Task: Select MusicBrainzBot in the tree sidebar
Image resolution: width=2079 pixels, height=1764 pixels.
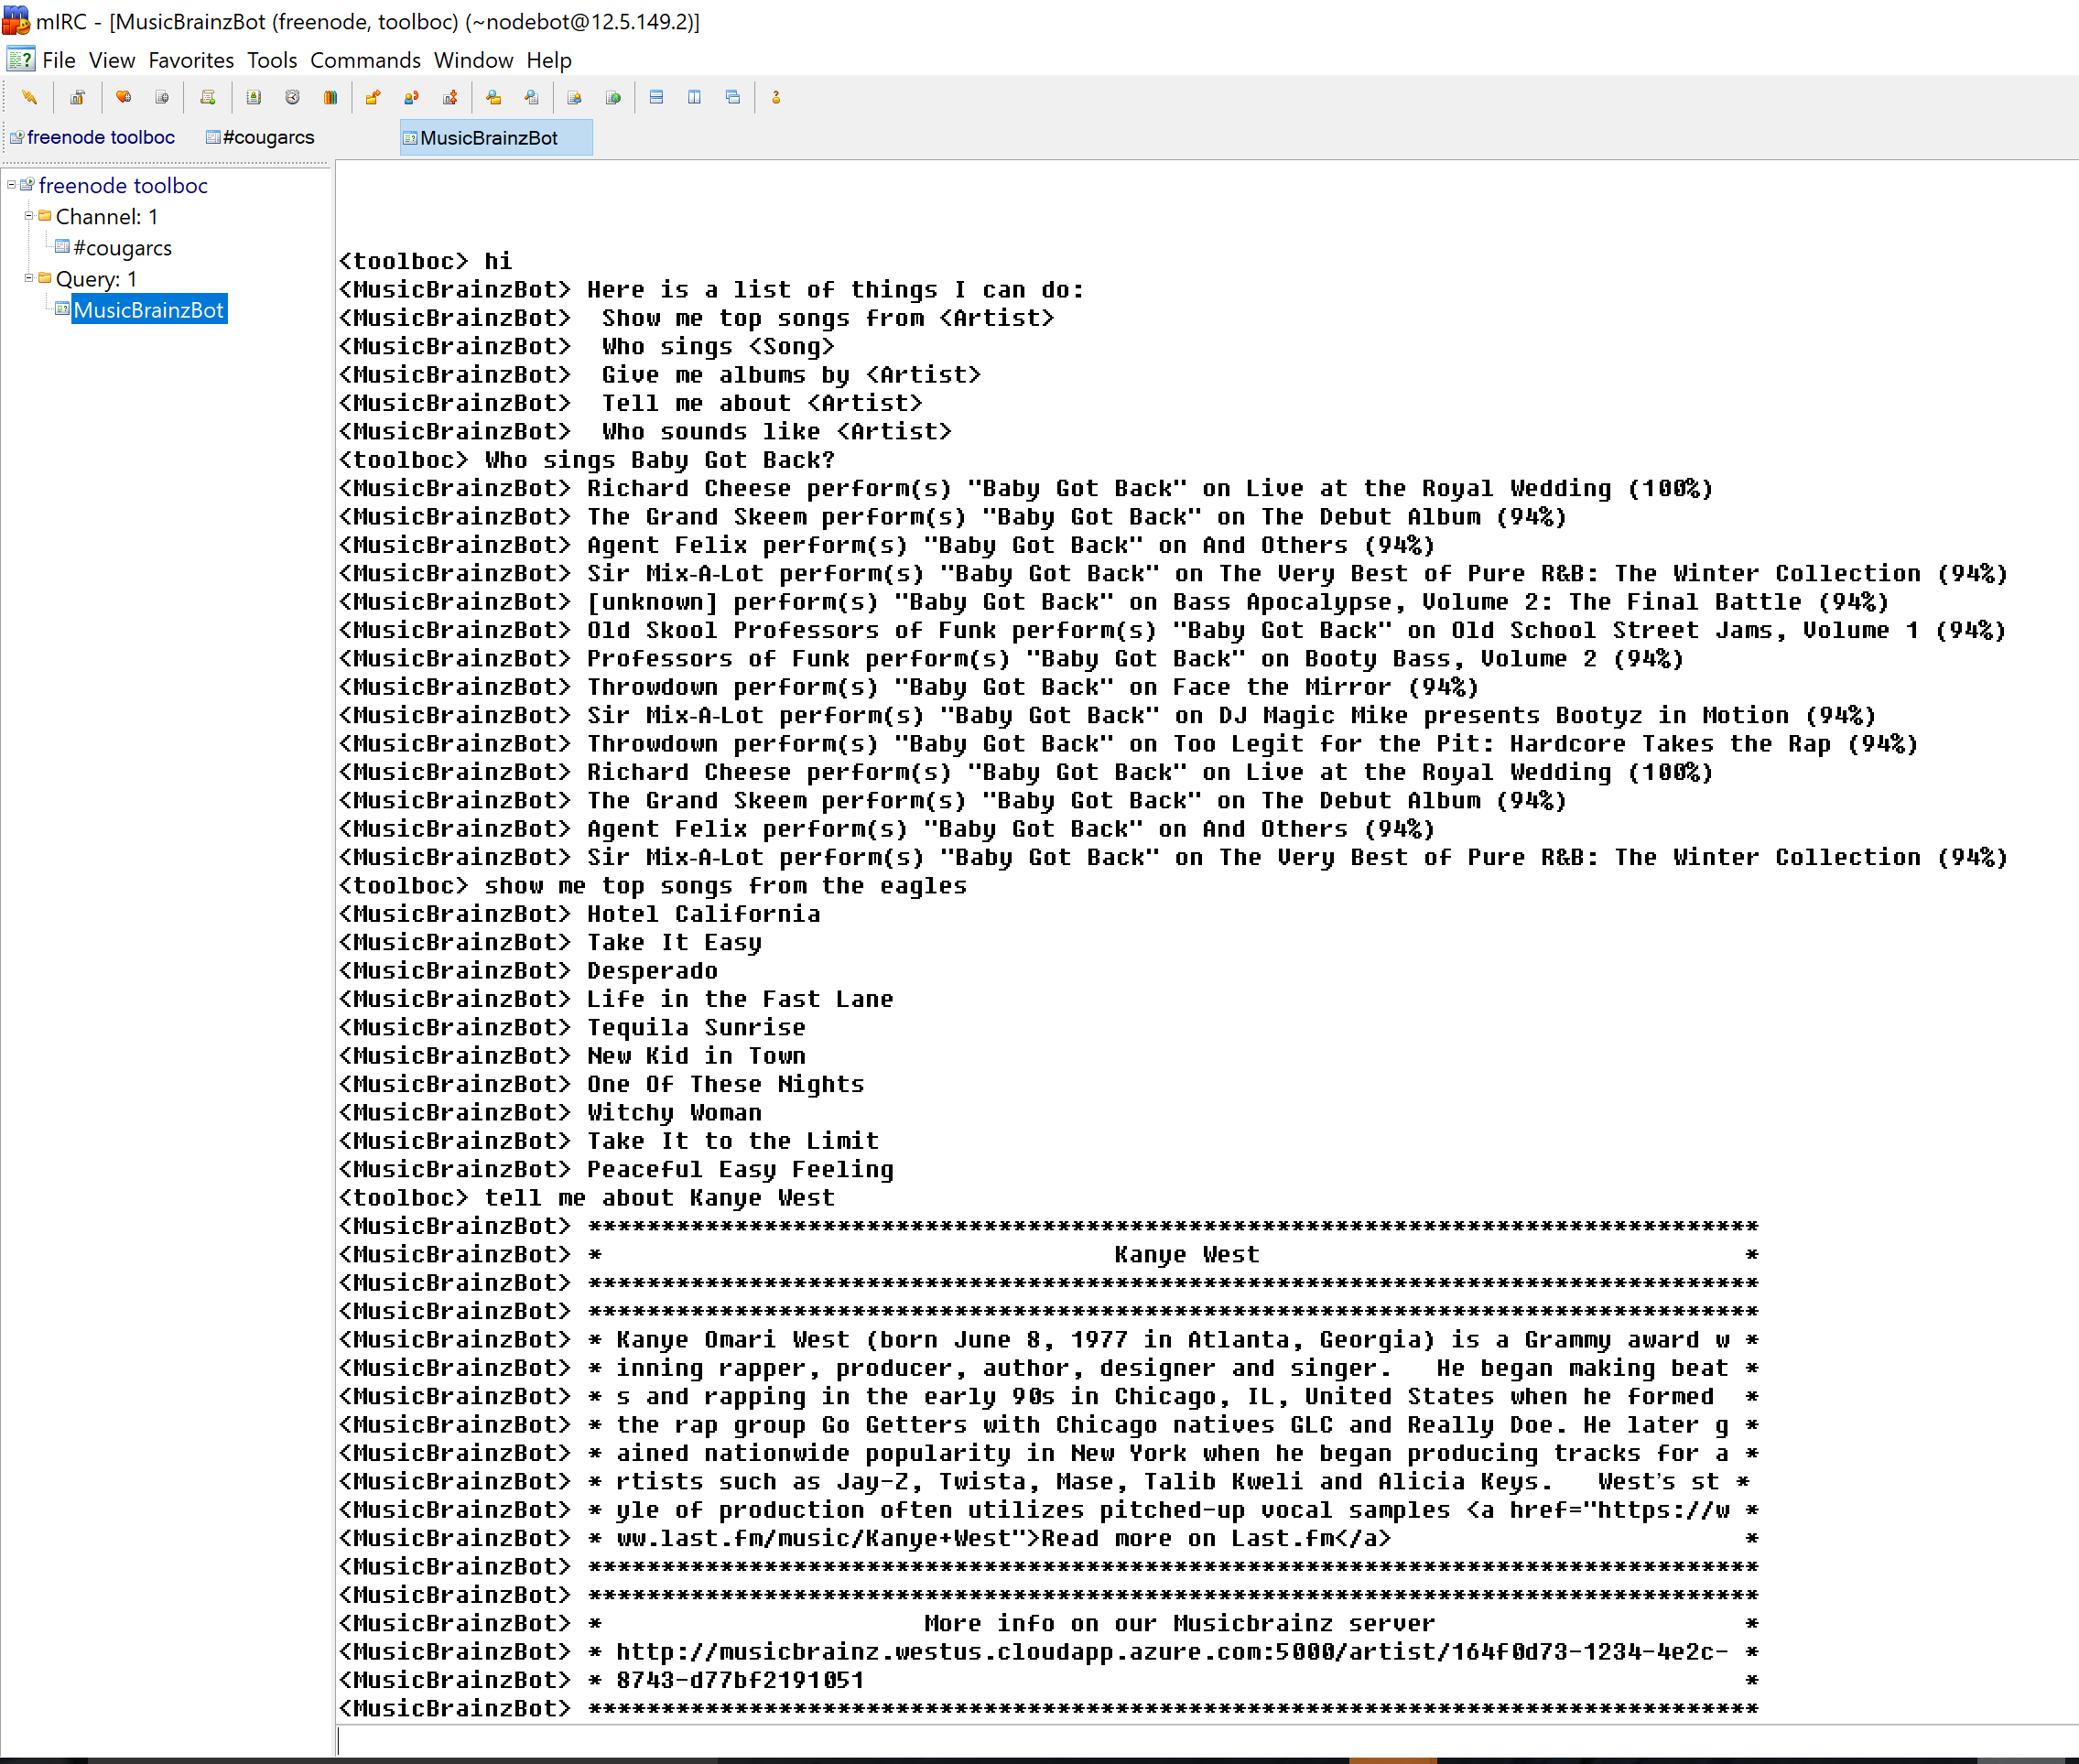Action: [x=149, y=309]
